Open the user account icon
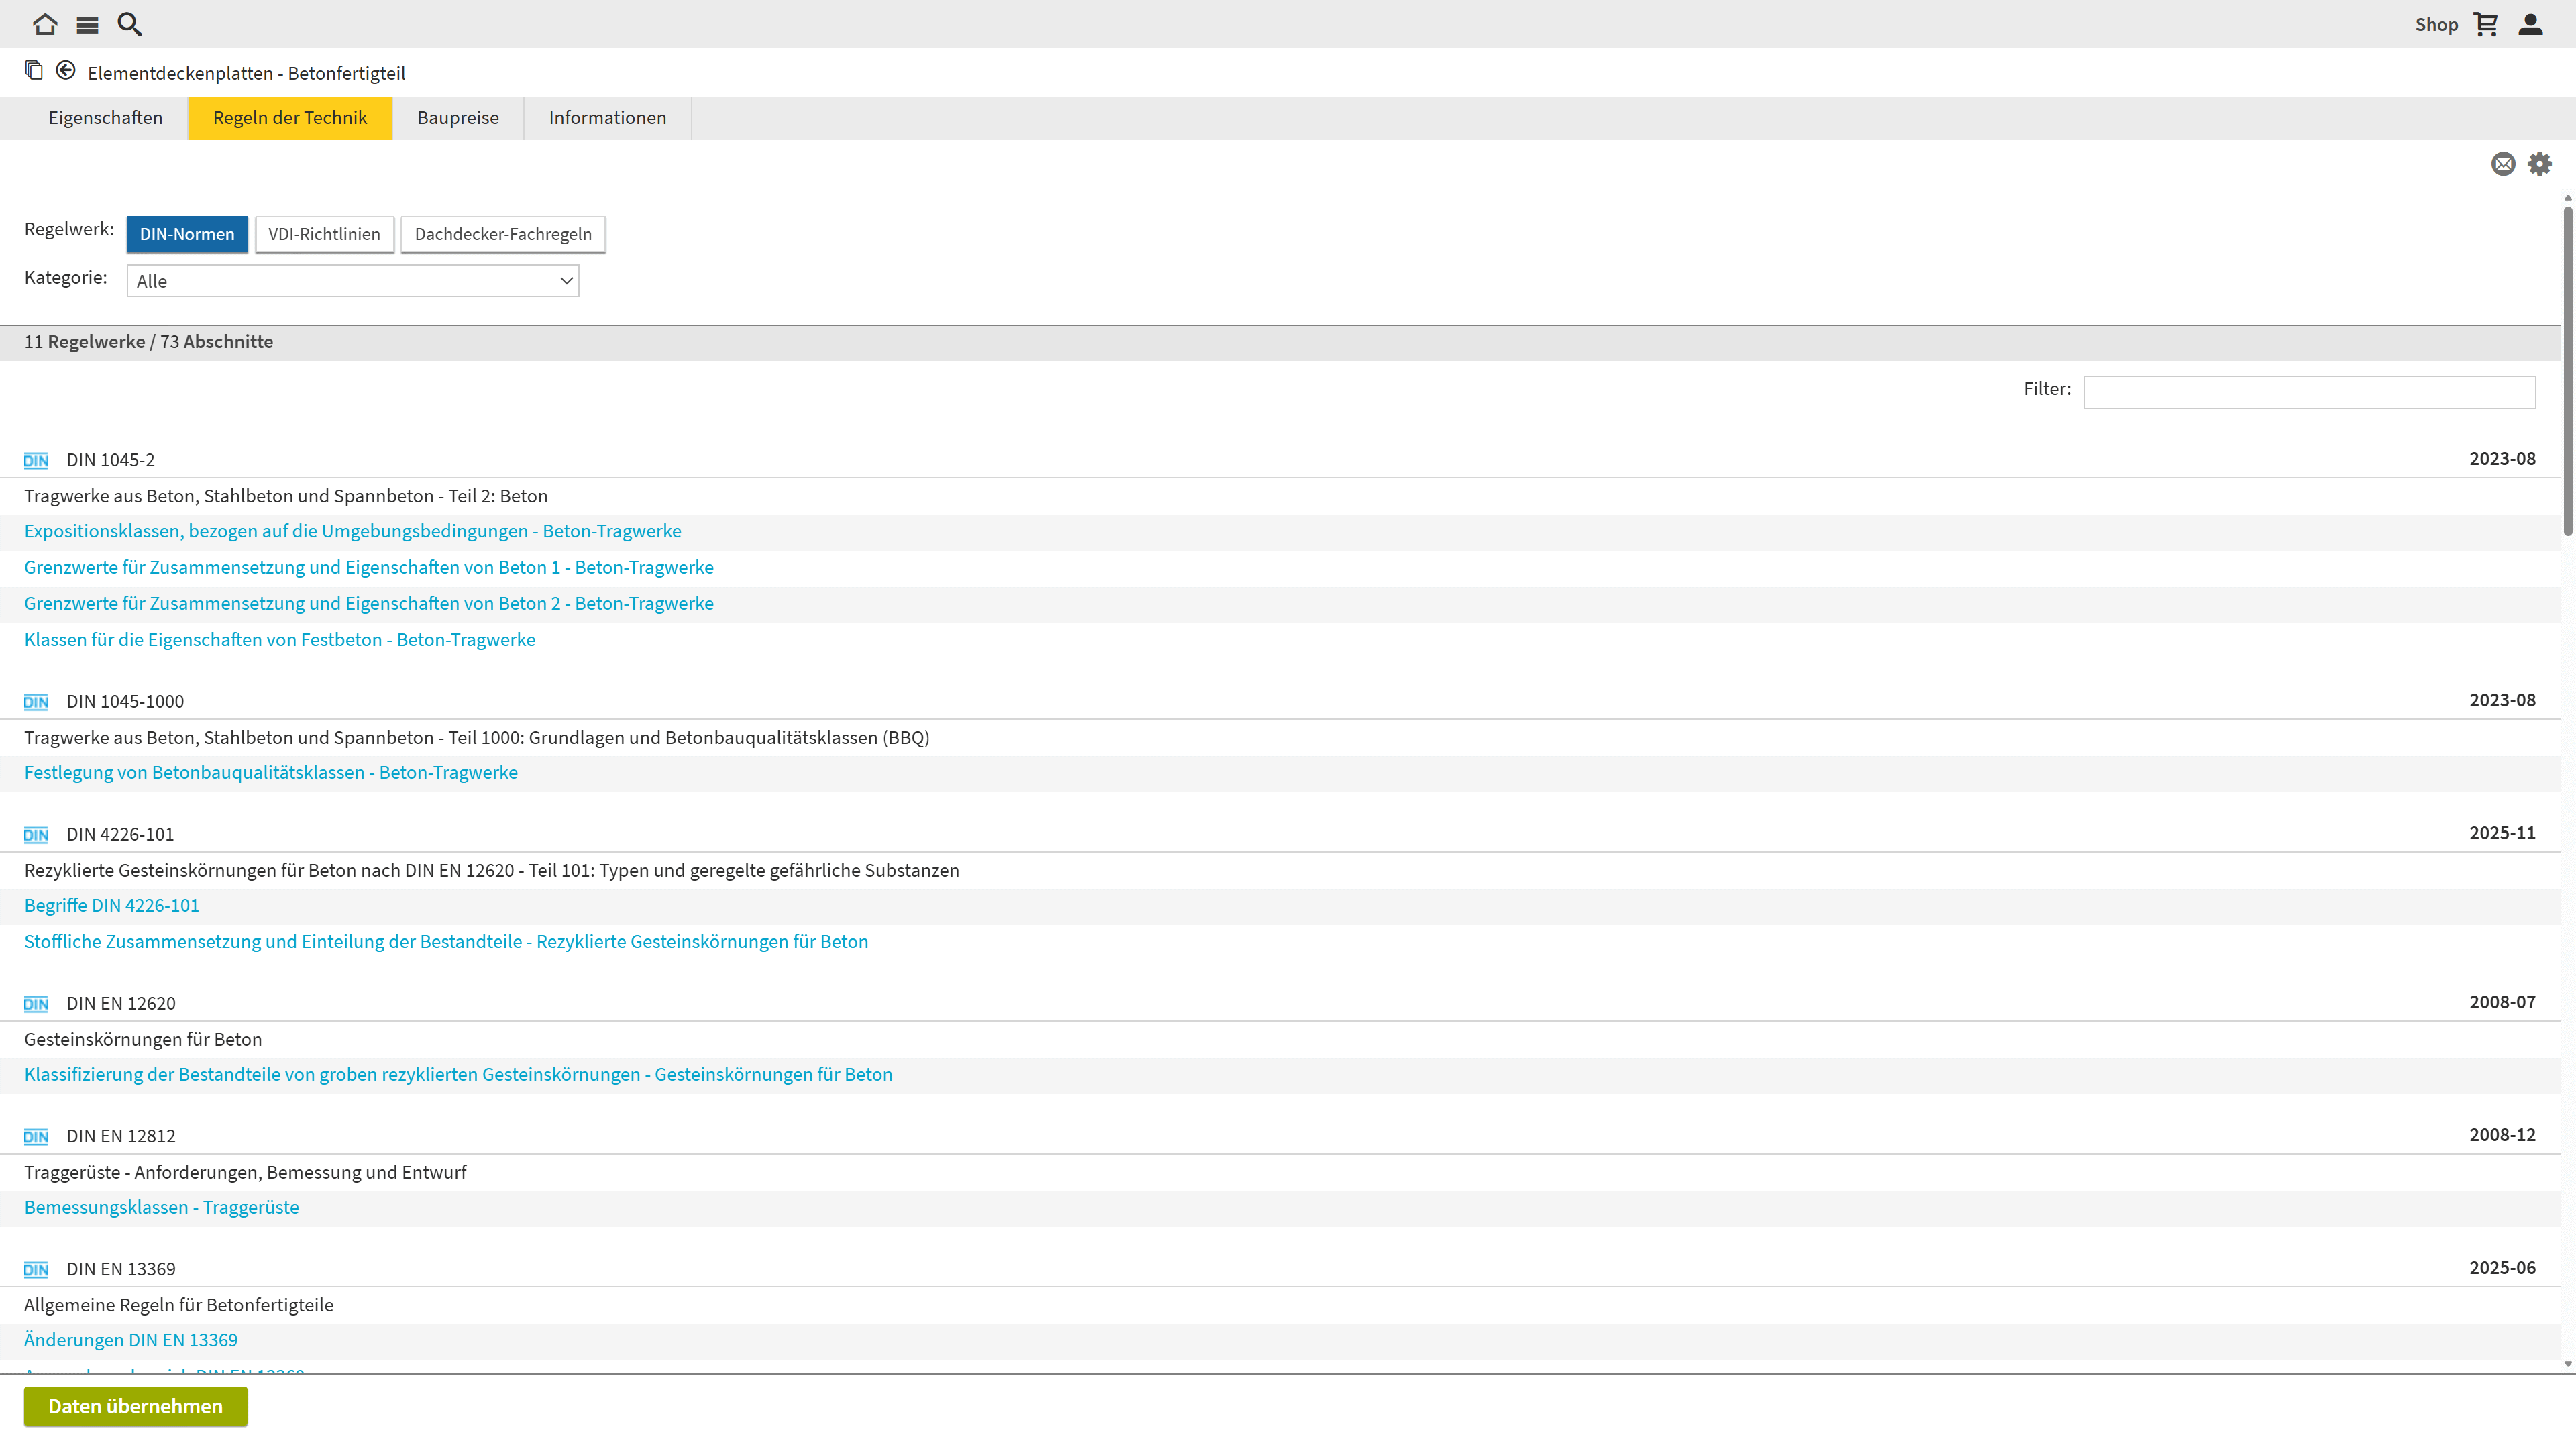Viewport: 2576px width, 1449px height. [2531, 24]
